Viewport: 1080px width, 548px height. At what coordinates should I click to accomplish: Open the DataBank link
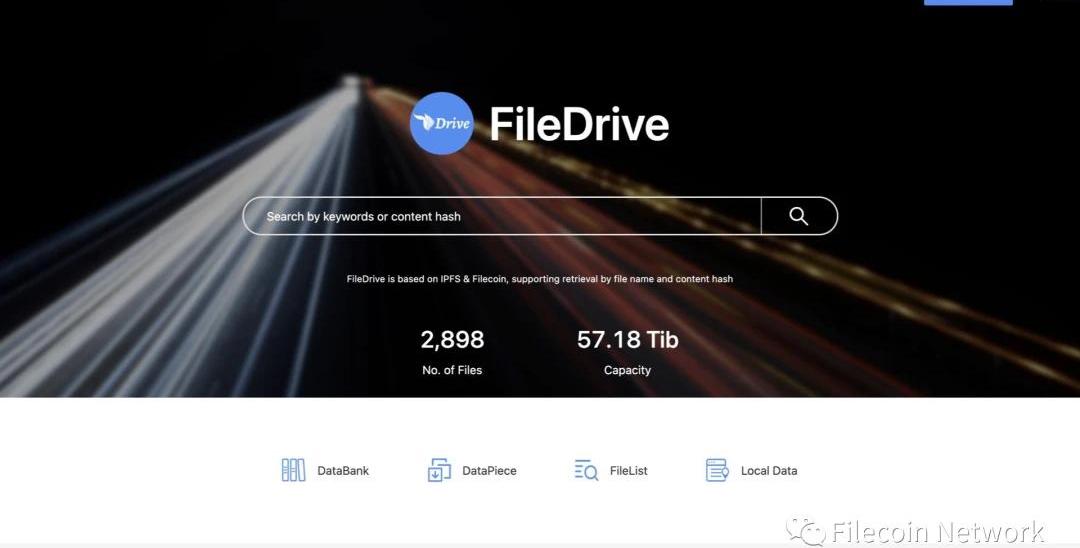pos(343,471)
